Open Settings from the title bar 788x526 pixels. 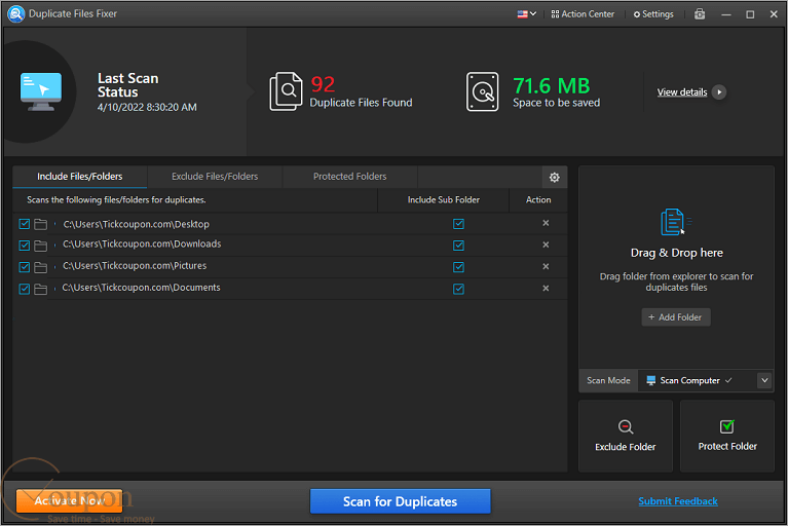click(x=653, y=14)
